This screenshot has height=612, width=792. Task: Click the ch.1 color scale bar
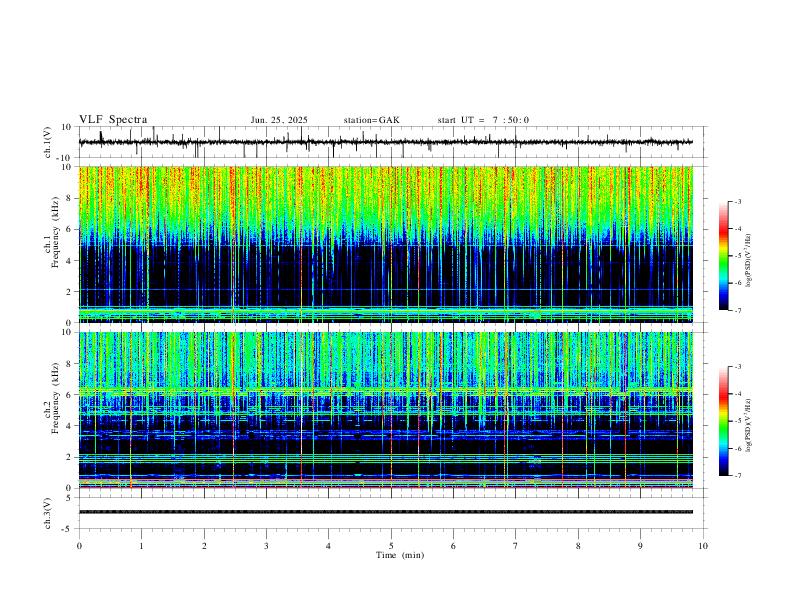(724, 256)
